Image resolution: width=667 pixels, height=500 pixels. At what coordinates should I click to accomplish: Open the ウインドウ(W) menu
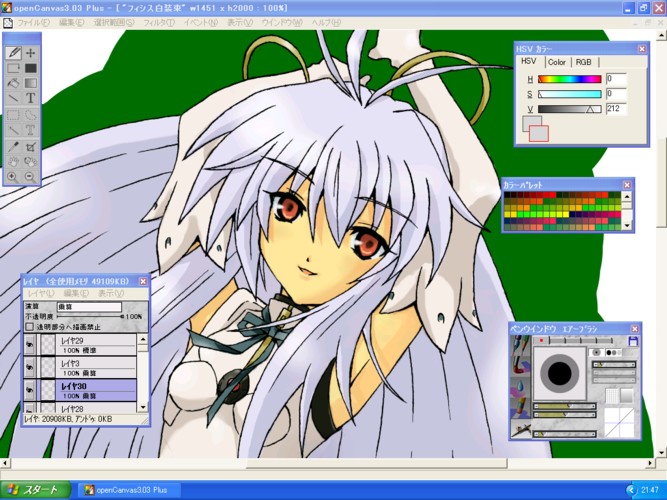pyautogui.click(x=282, y=23)
